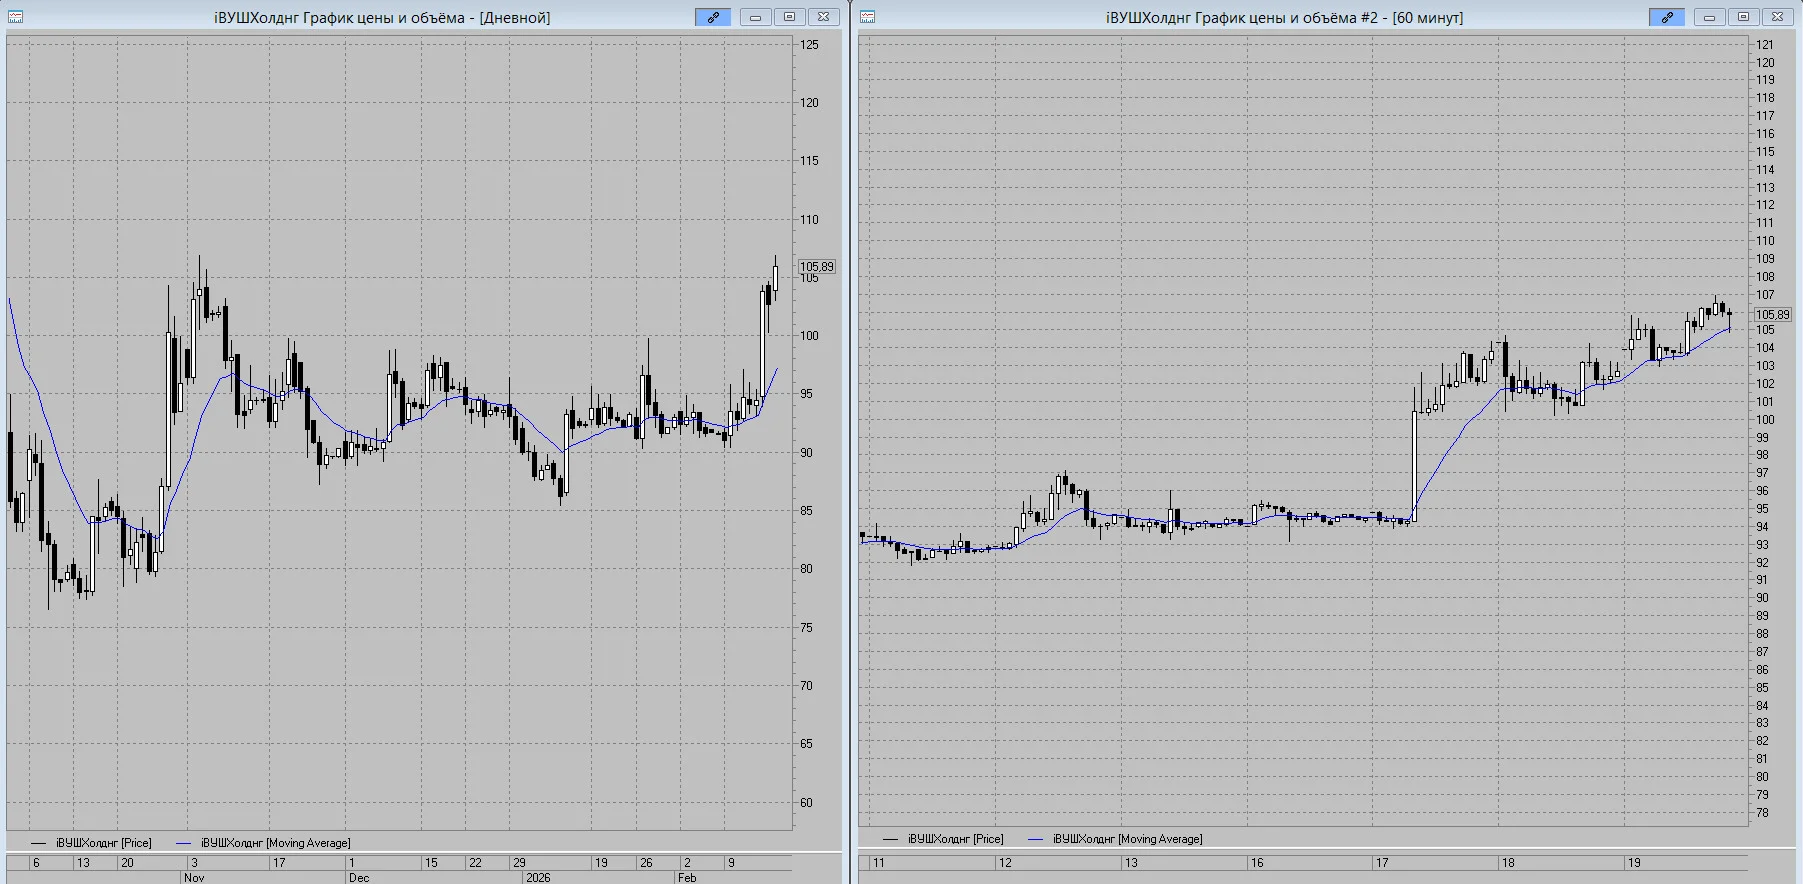Screen dimensions: 1803x884
Task: Click price level '85' on the daily chart axis
Action: (806, 511)
